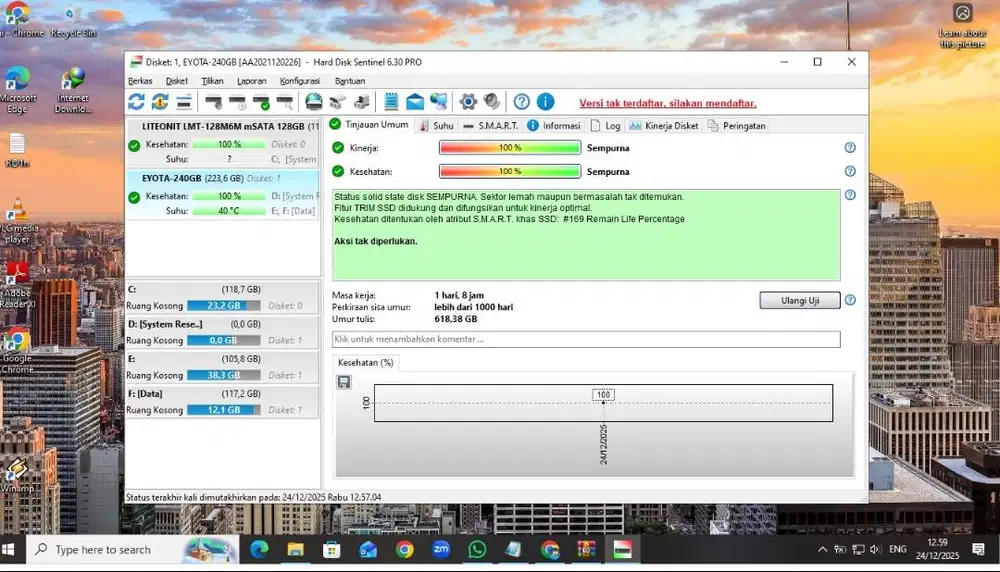1000x572 pixels.
Task: Click the blue refresh arrows toolbar icon
Action: point(136,101)
